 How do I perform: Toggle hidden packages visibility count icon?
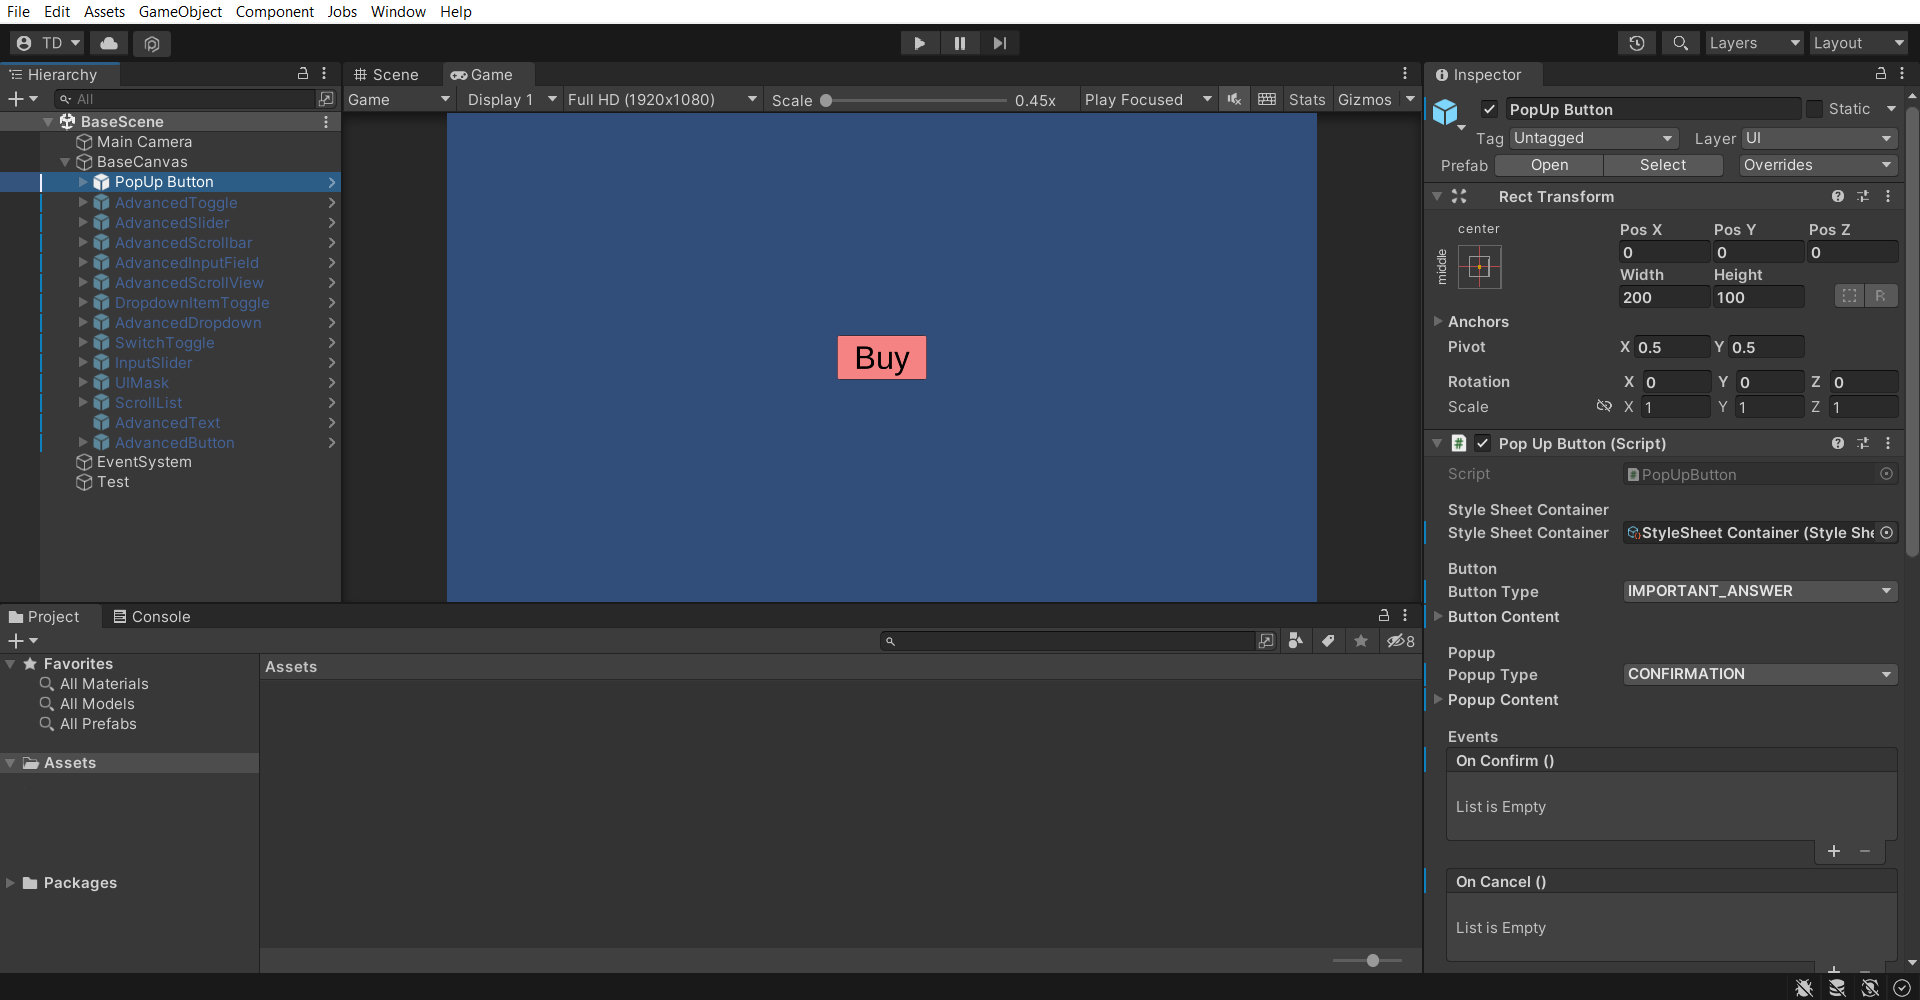coord(1400,641)
